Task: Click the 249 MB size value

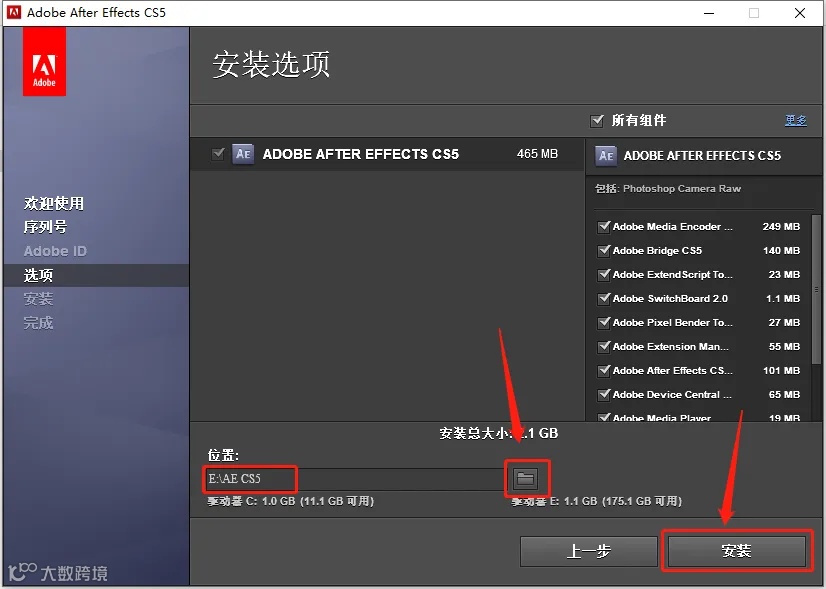Action: (781, 227)
